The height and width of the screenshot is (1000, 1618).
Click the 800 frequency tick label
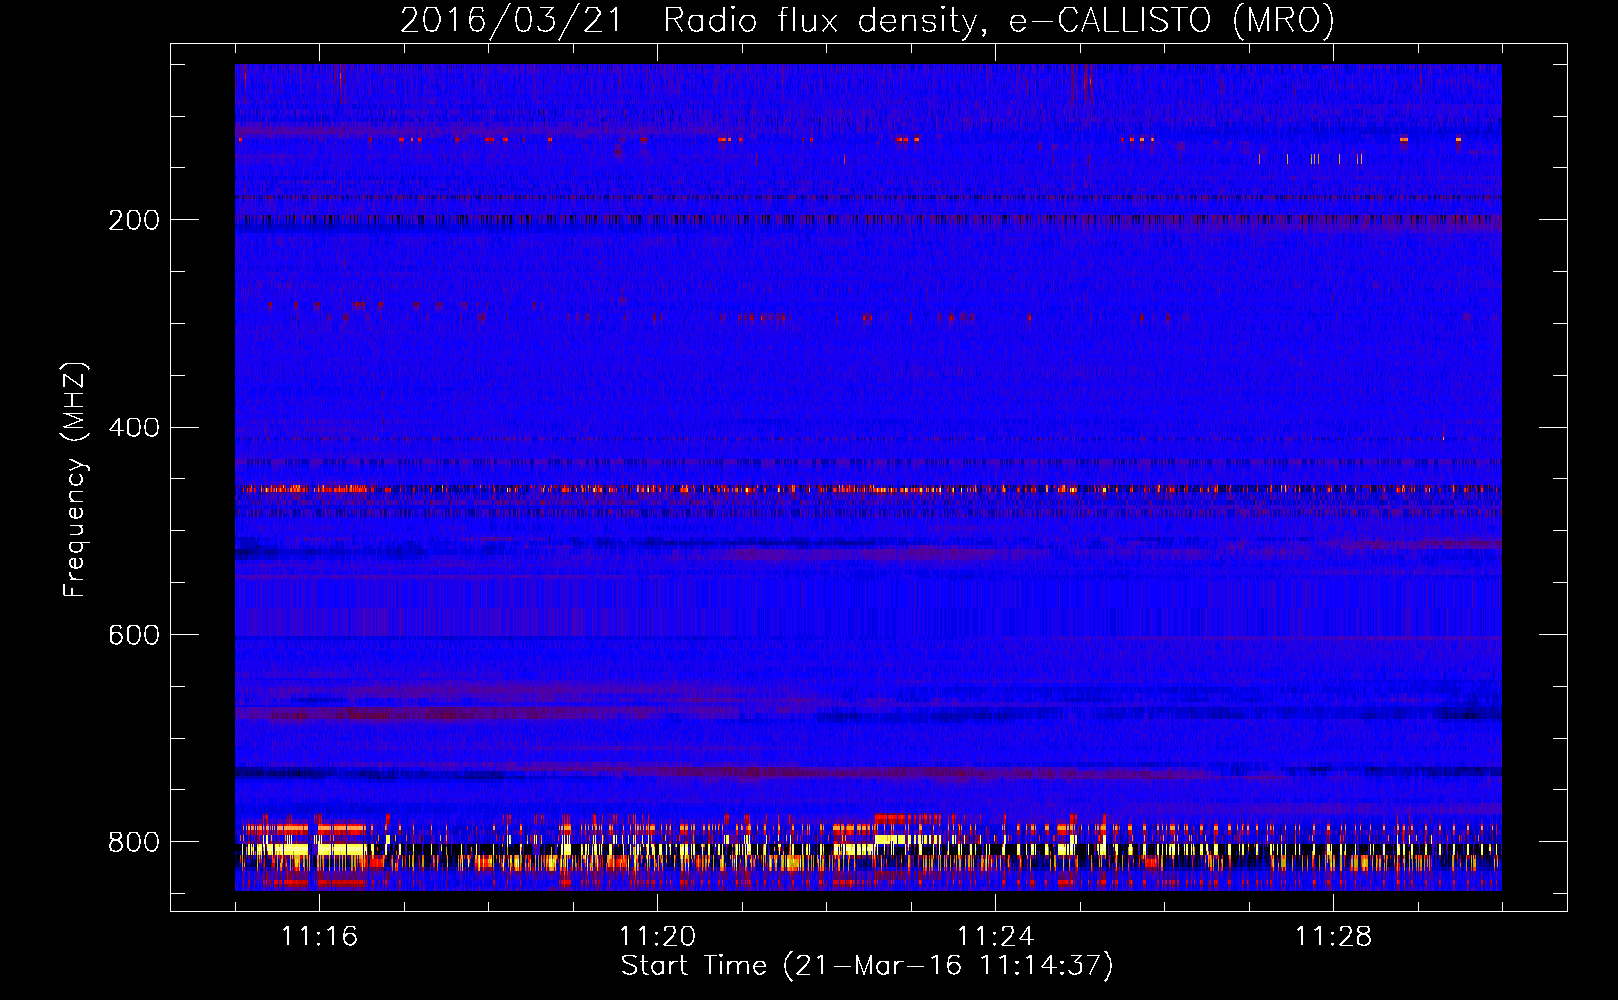[x=134, y=842]
